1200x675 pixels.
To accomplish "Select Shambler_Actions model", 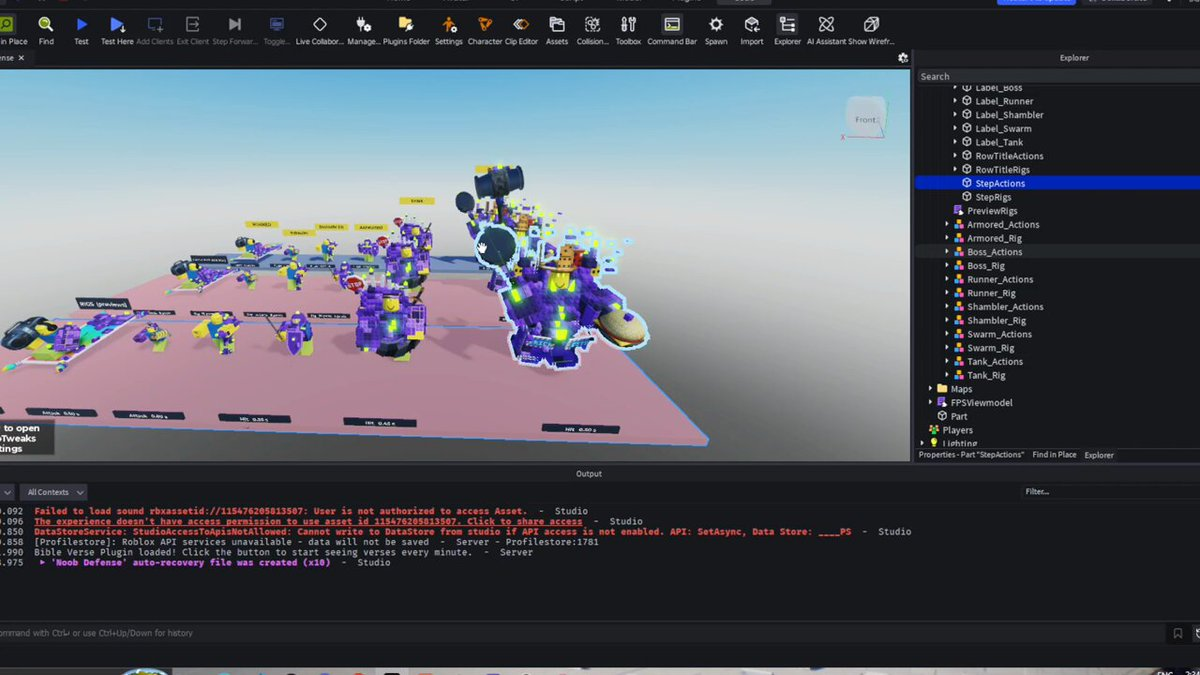I will click(x=1005, y=307).
